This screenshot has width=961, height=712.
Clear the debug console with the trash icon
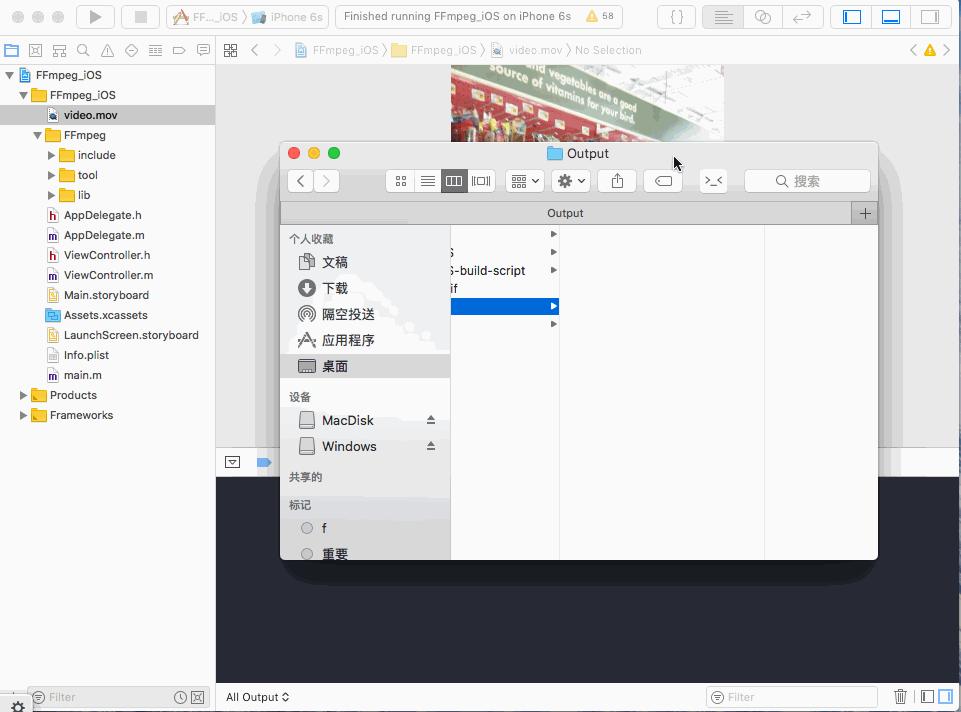pos(900,696)
